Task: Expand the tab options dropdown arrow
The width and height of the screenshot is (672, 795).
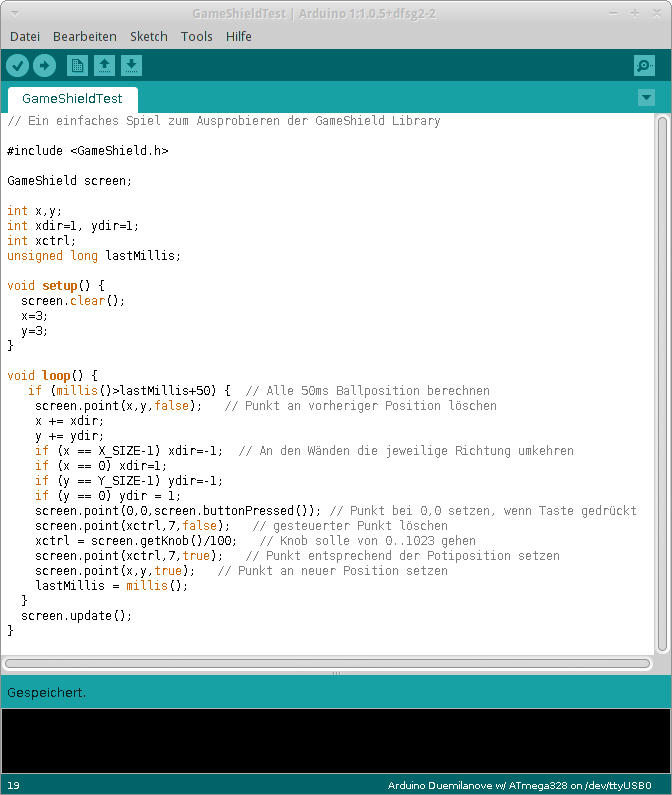Action: (646, 97)
